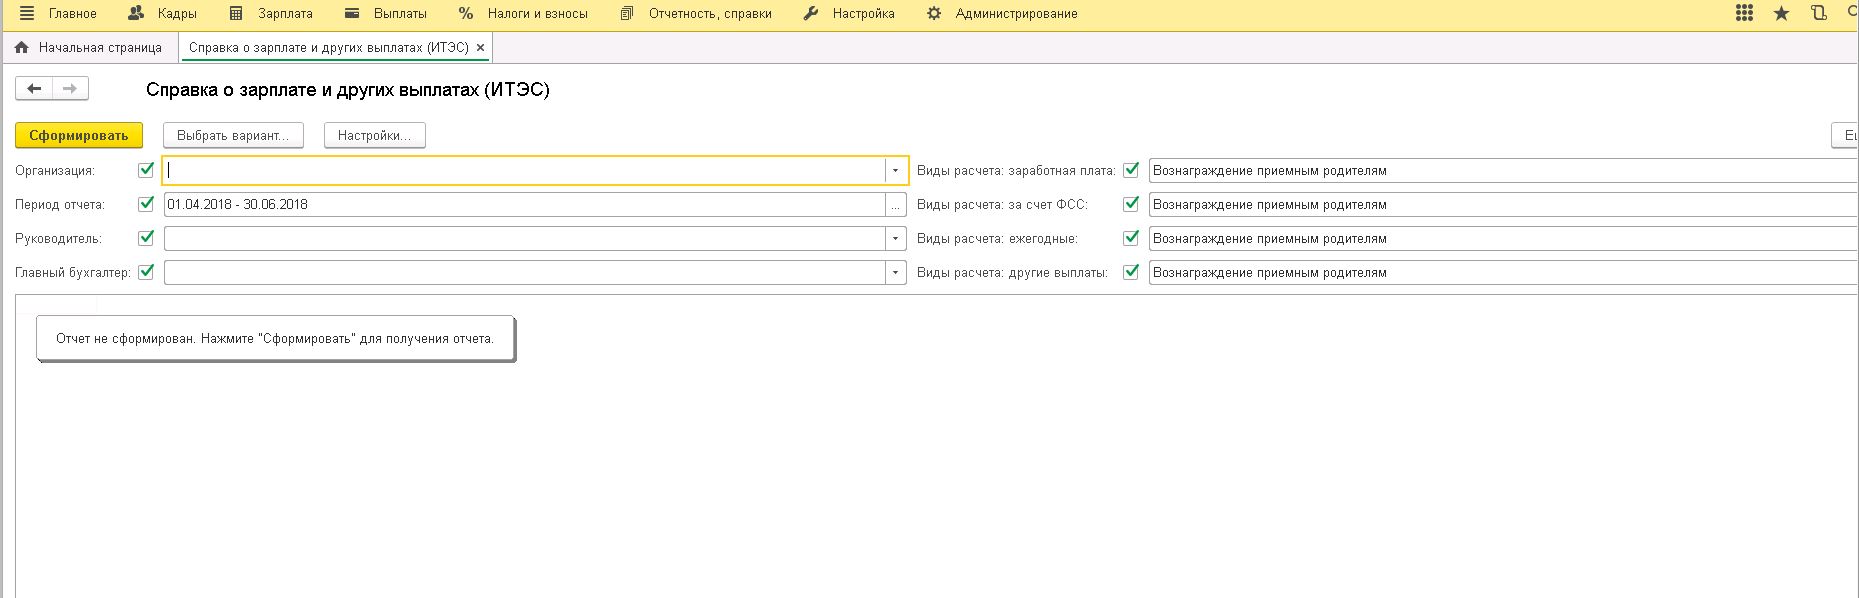1859x598 pixels.
Task: Open Настройки... button
Action: click(375, 135)
